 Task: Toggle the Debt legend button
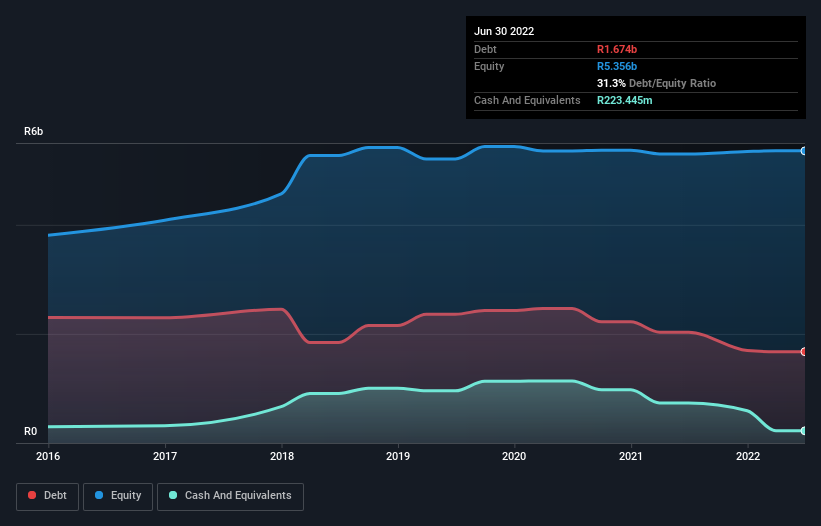(x=47, y=496)
